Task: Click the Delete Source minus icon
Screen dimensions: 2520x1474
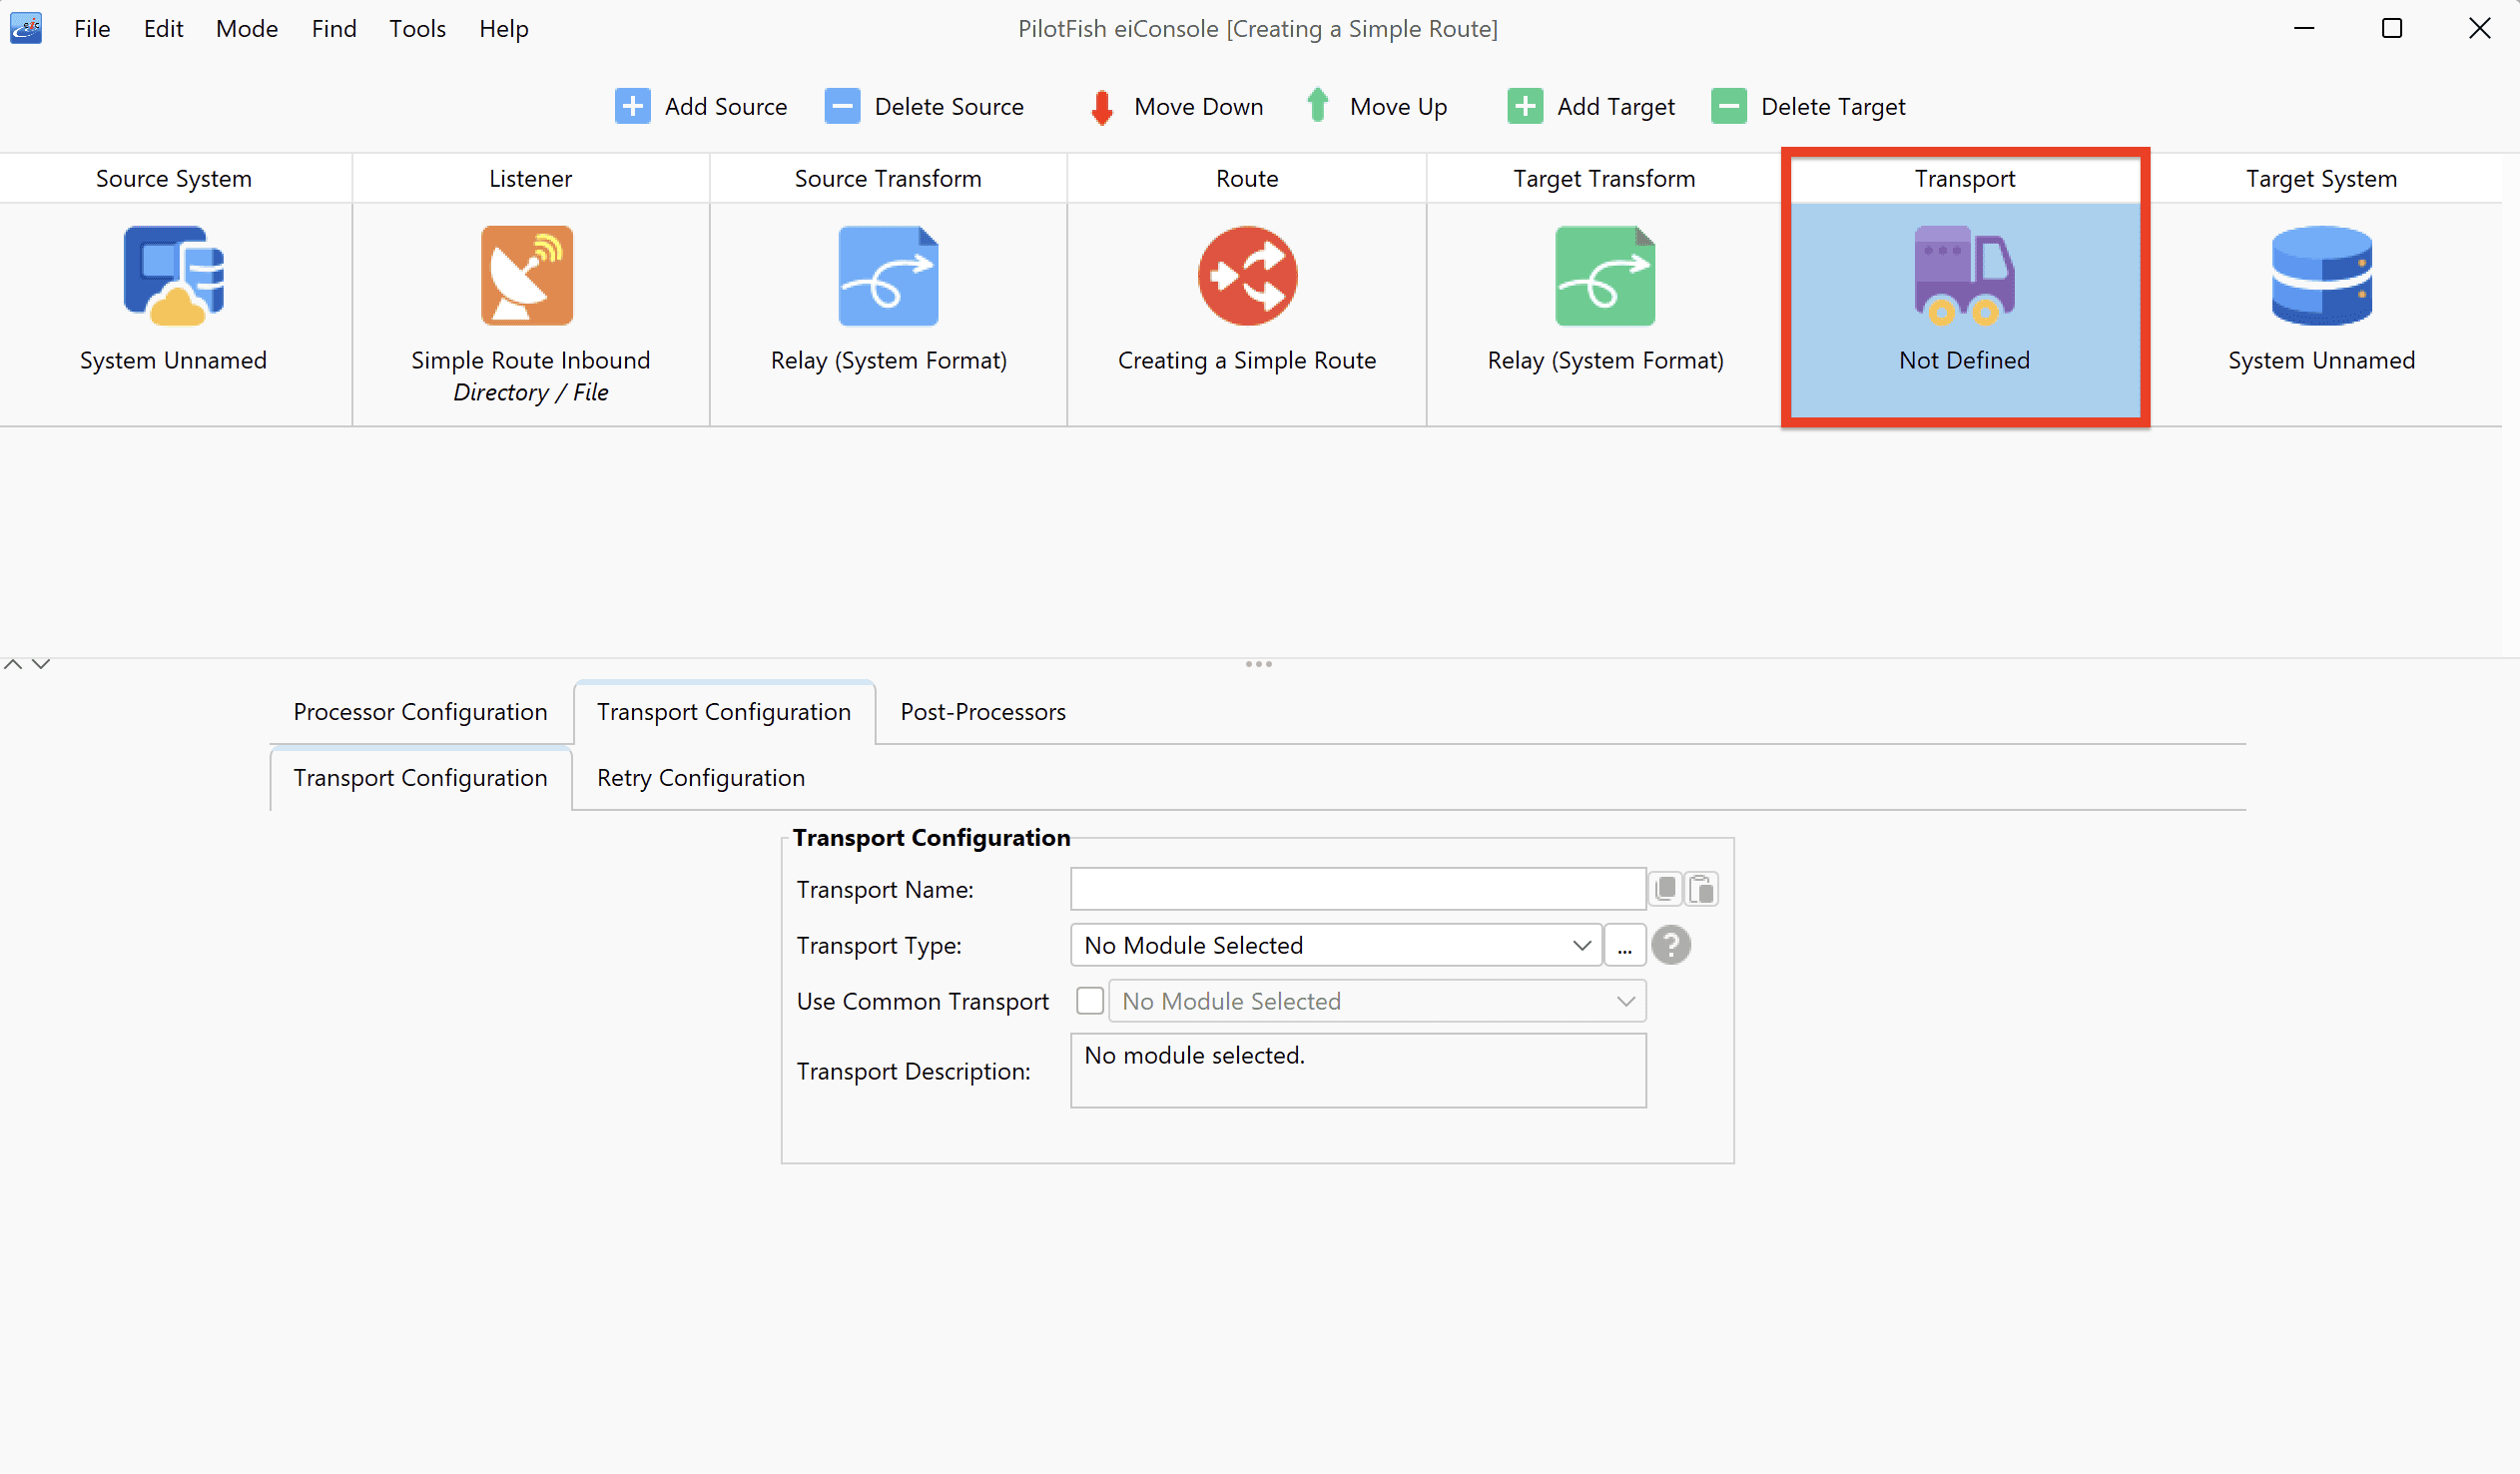Action: 842,106
